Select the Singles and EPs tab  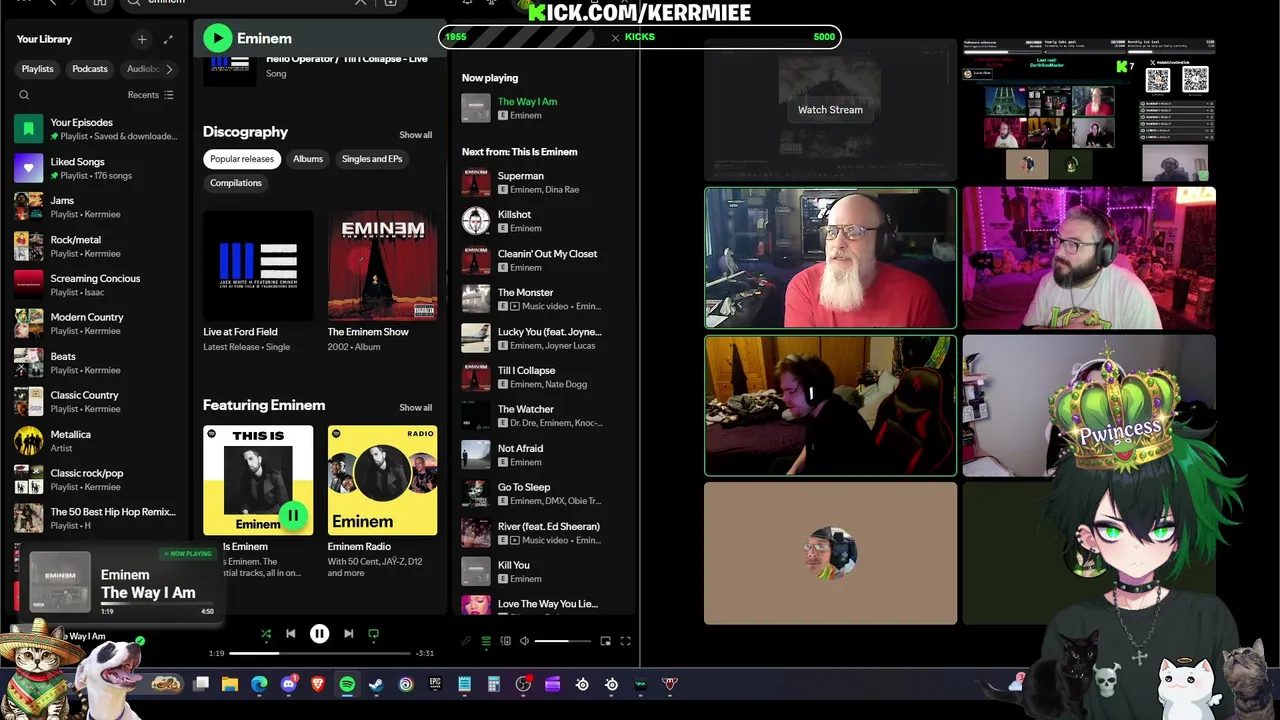tap(372, 159)
